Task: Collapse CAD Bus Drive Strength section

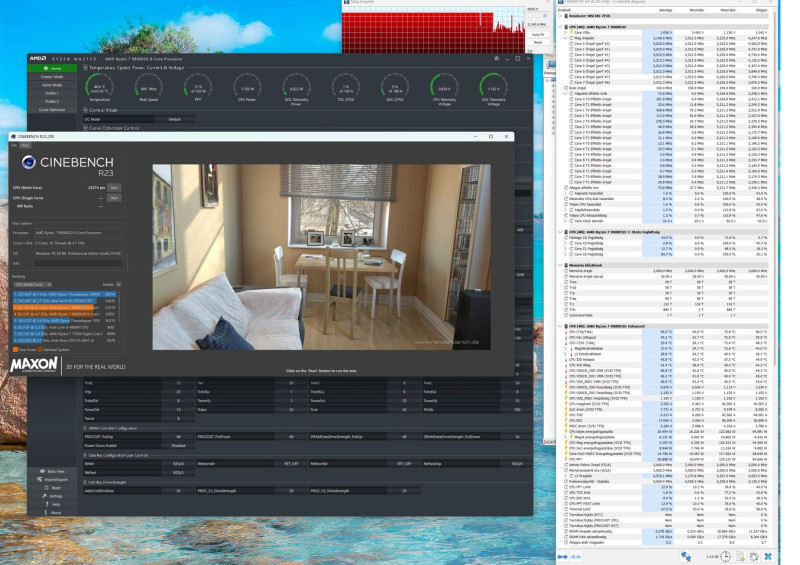Action: [x=85, y=482]
